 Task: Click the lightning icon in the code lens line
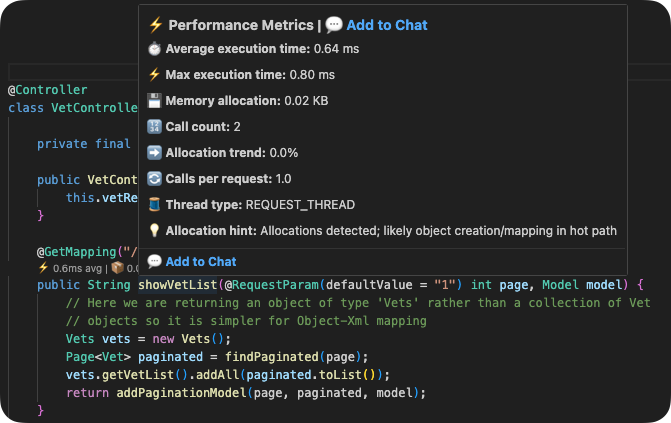click(x=43, y=268)
